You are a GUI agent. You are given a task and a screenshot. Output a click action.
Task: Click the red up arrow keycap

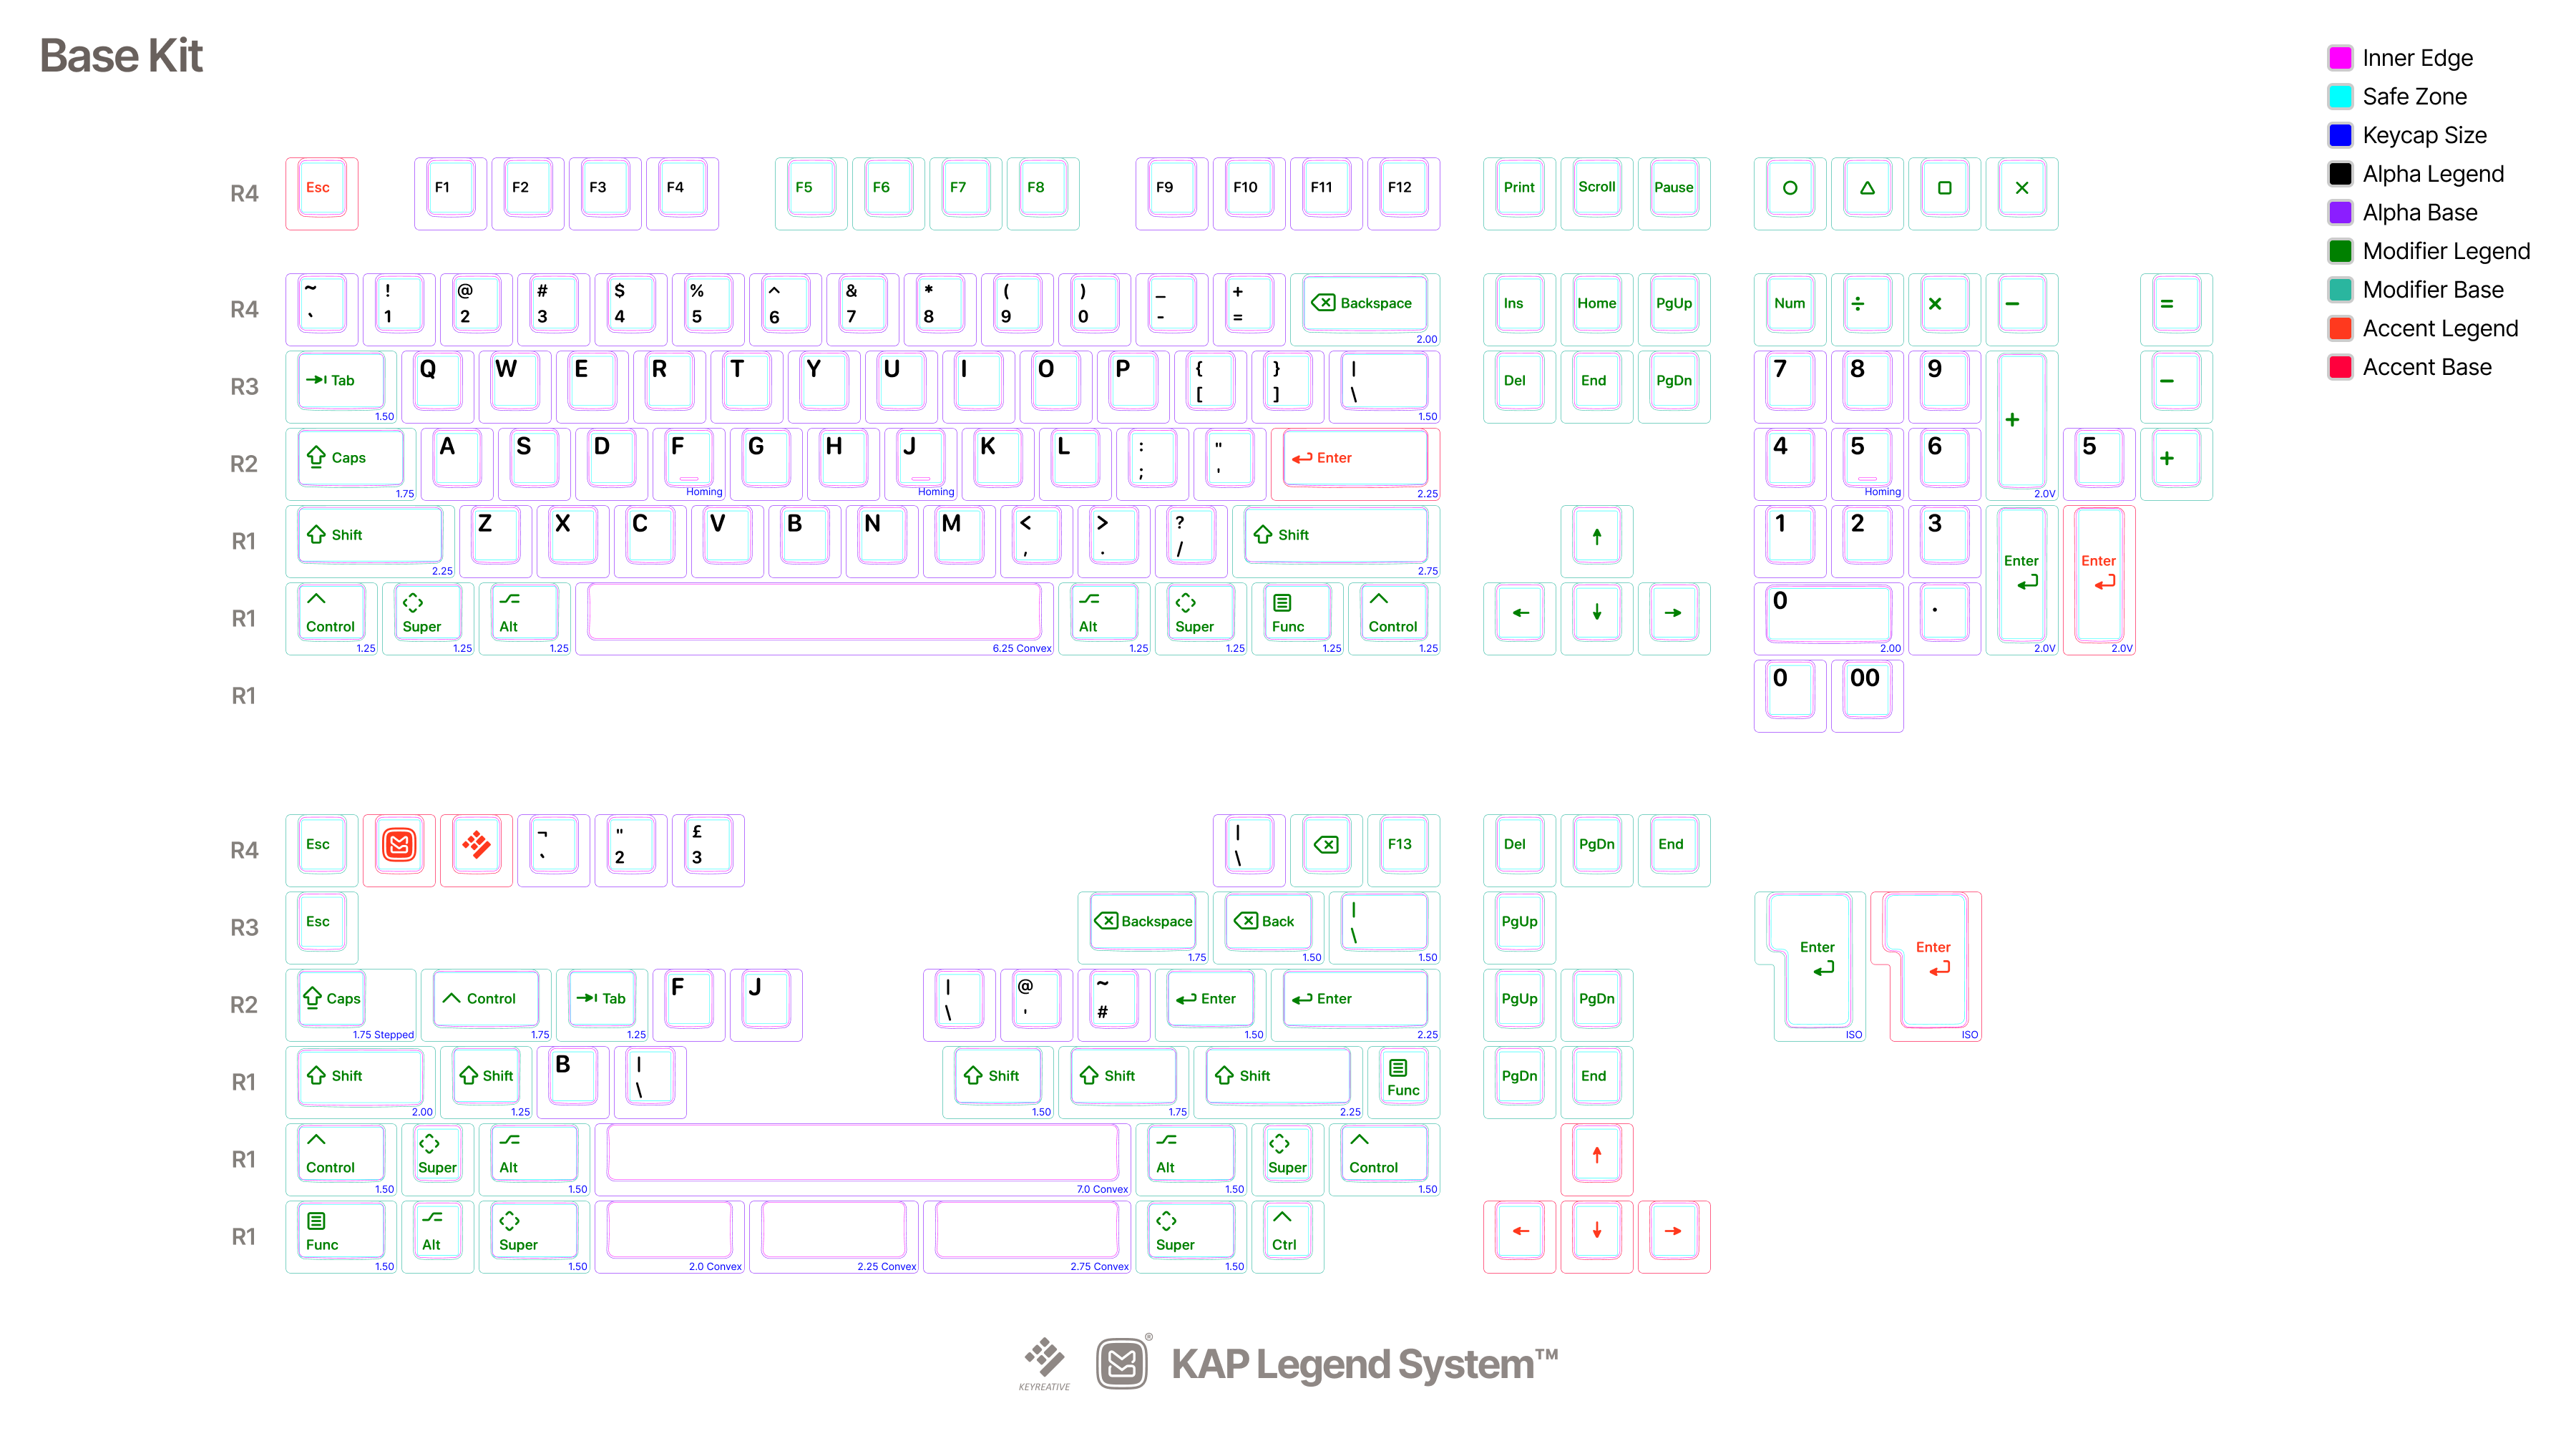(1596, 1159)
